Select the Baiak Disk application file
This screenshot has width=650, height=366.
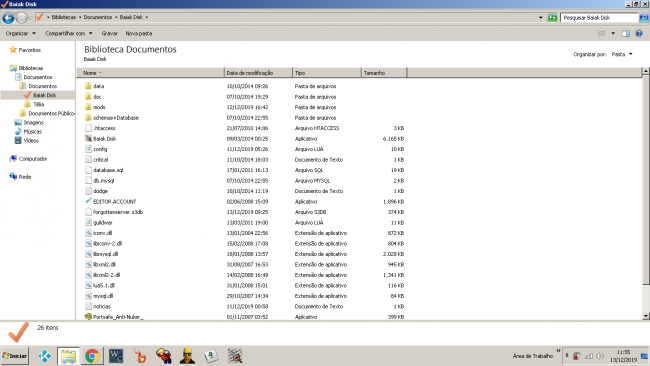[104, 139]
